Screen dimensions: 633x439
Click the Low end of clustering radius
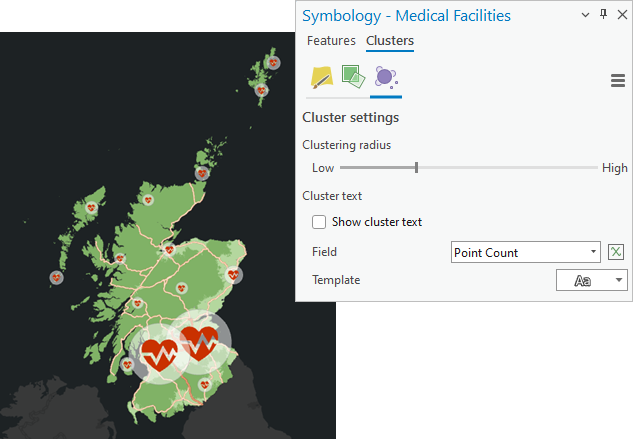pos(323,168)
